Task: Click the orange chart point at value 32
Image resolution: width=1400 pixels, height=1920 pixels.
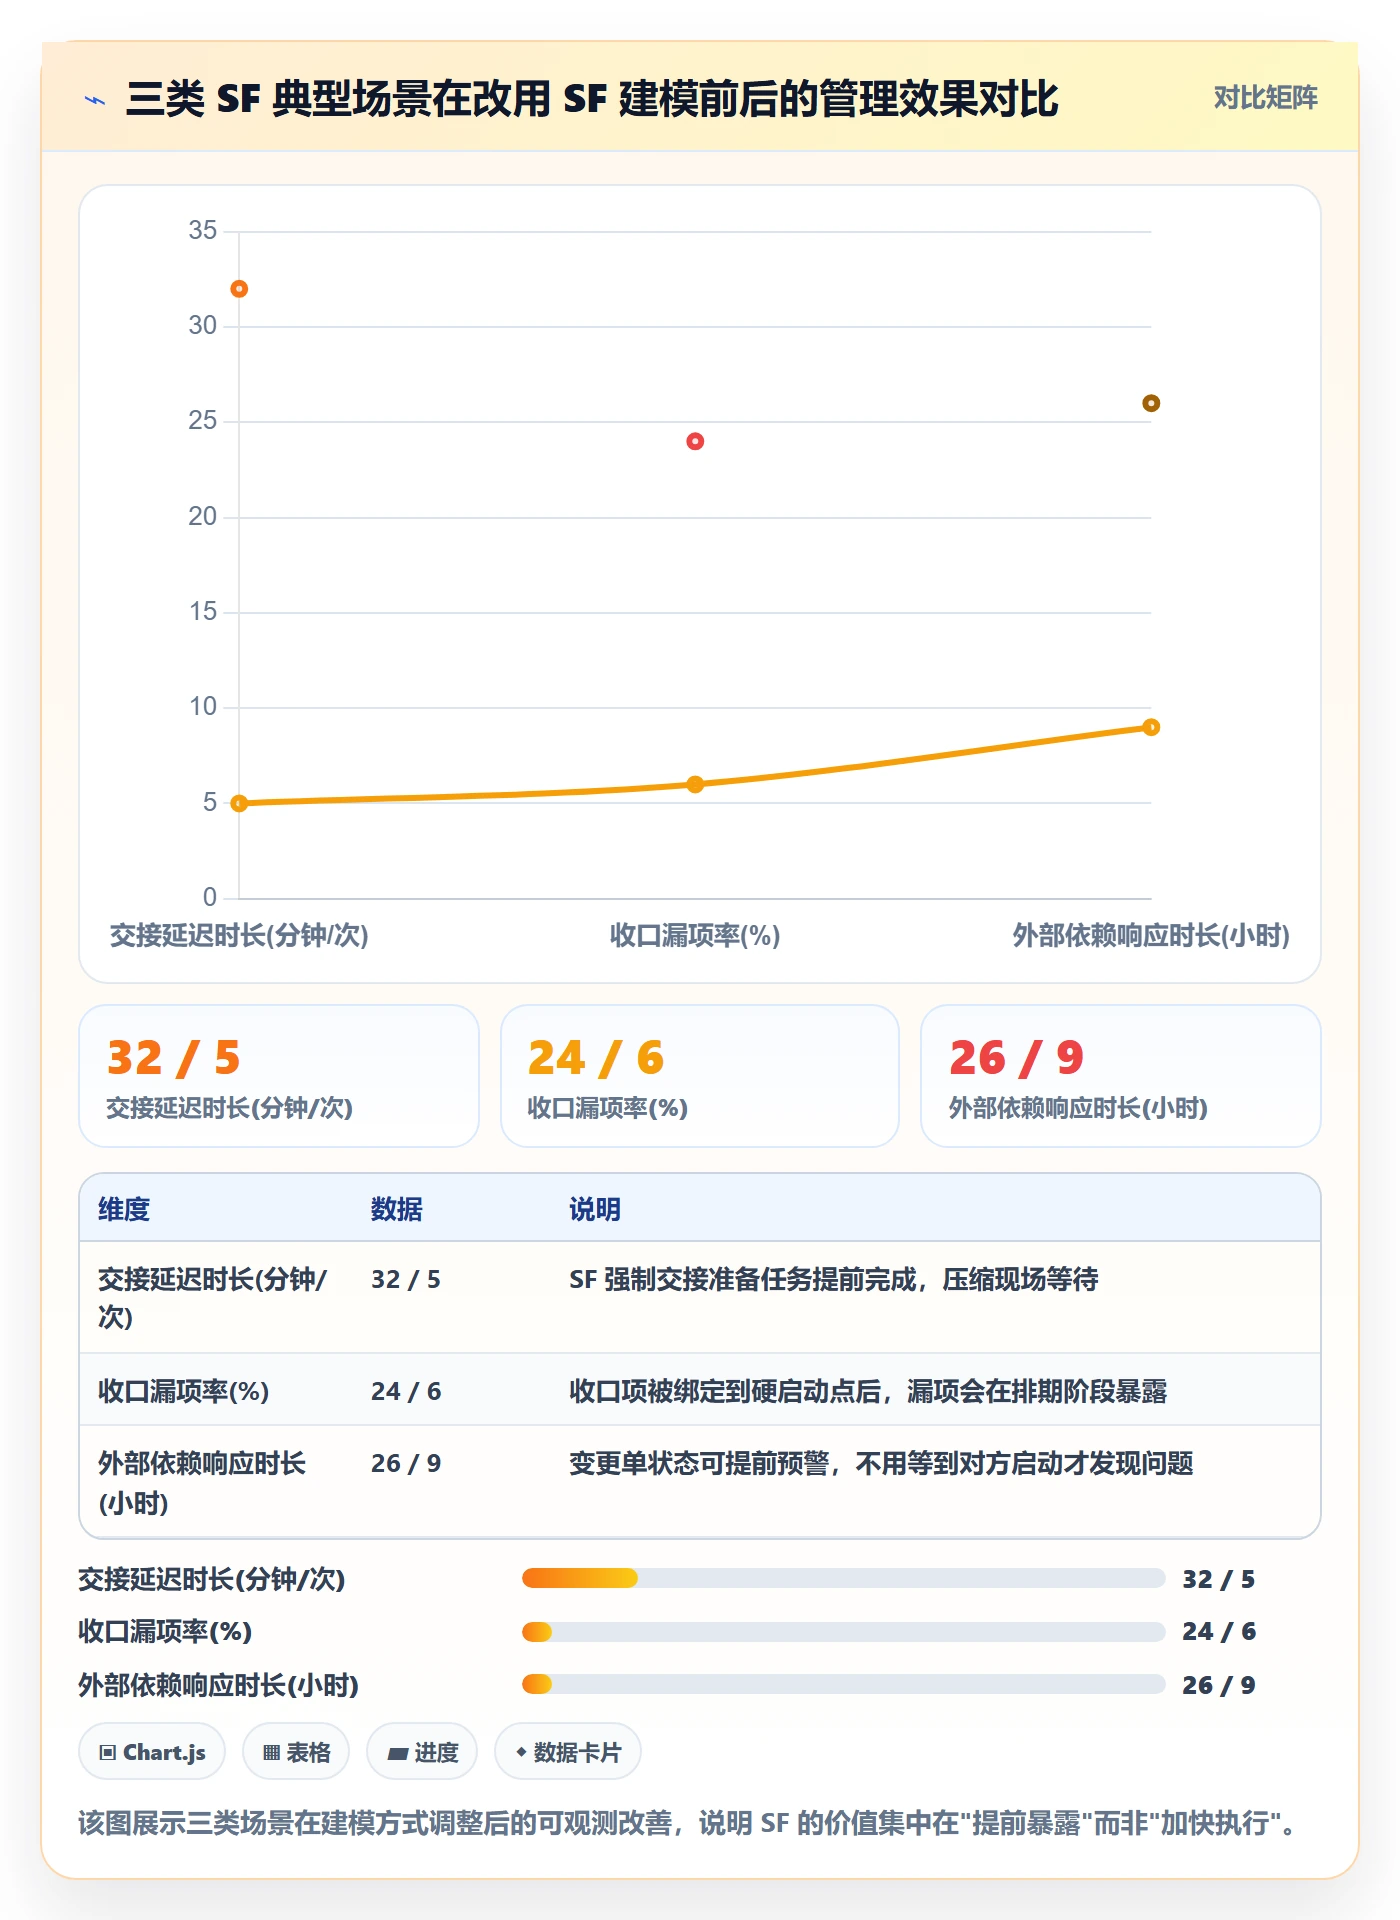Action: point(239,289)
